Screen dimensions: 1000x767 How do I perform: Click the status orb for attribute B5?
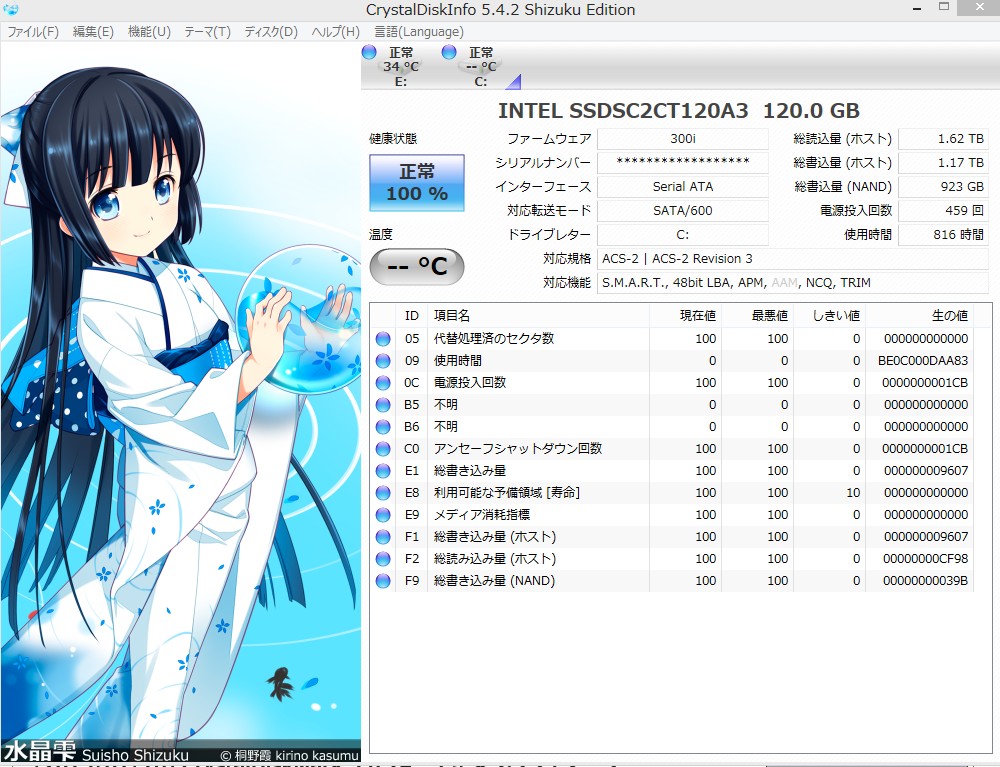coord(383,405)
